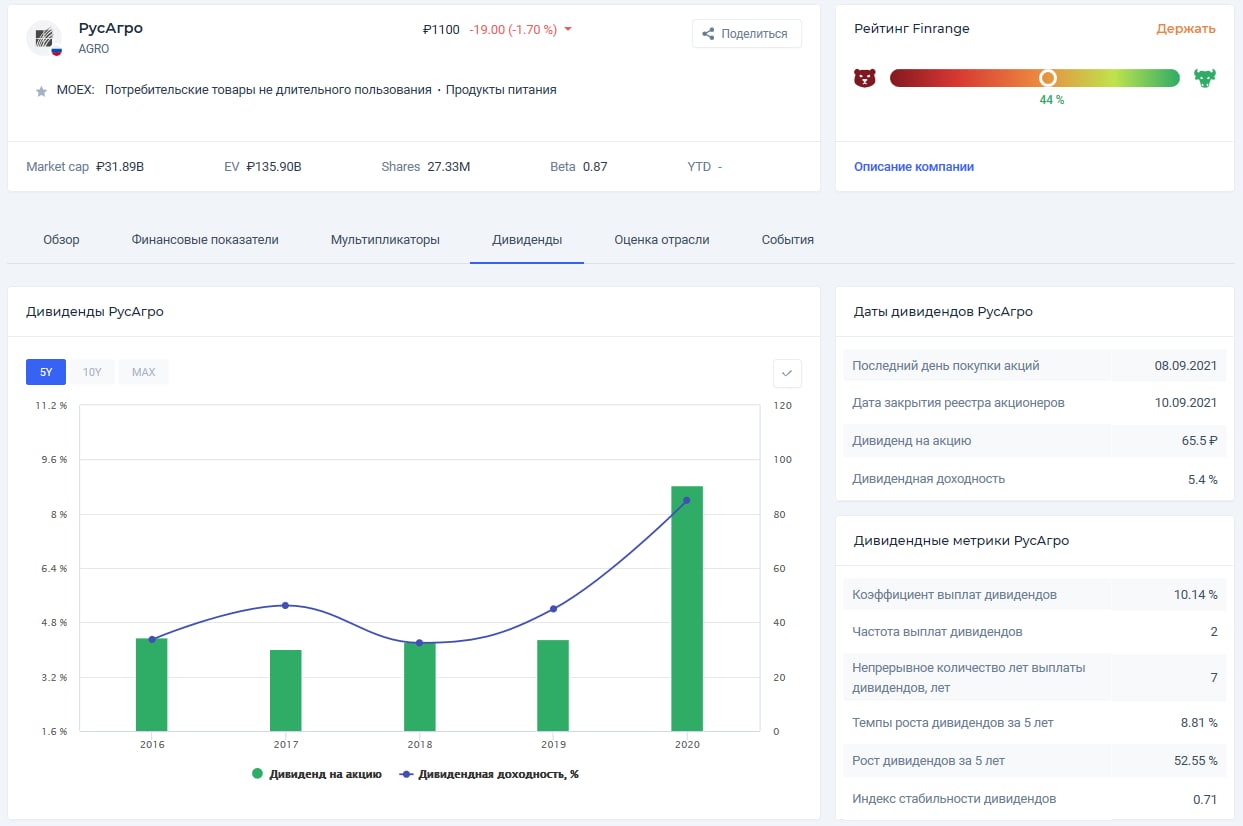Image resolution: width=1243 pixels, height=826 pixels.
Task: Click Потребительские товары не длительного пользования link
Action: tap(268, 90)
